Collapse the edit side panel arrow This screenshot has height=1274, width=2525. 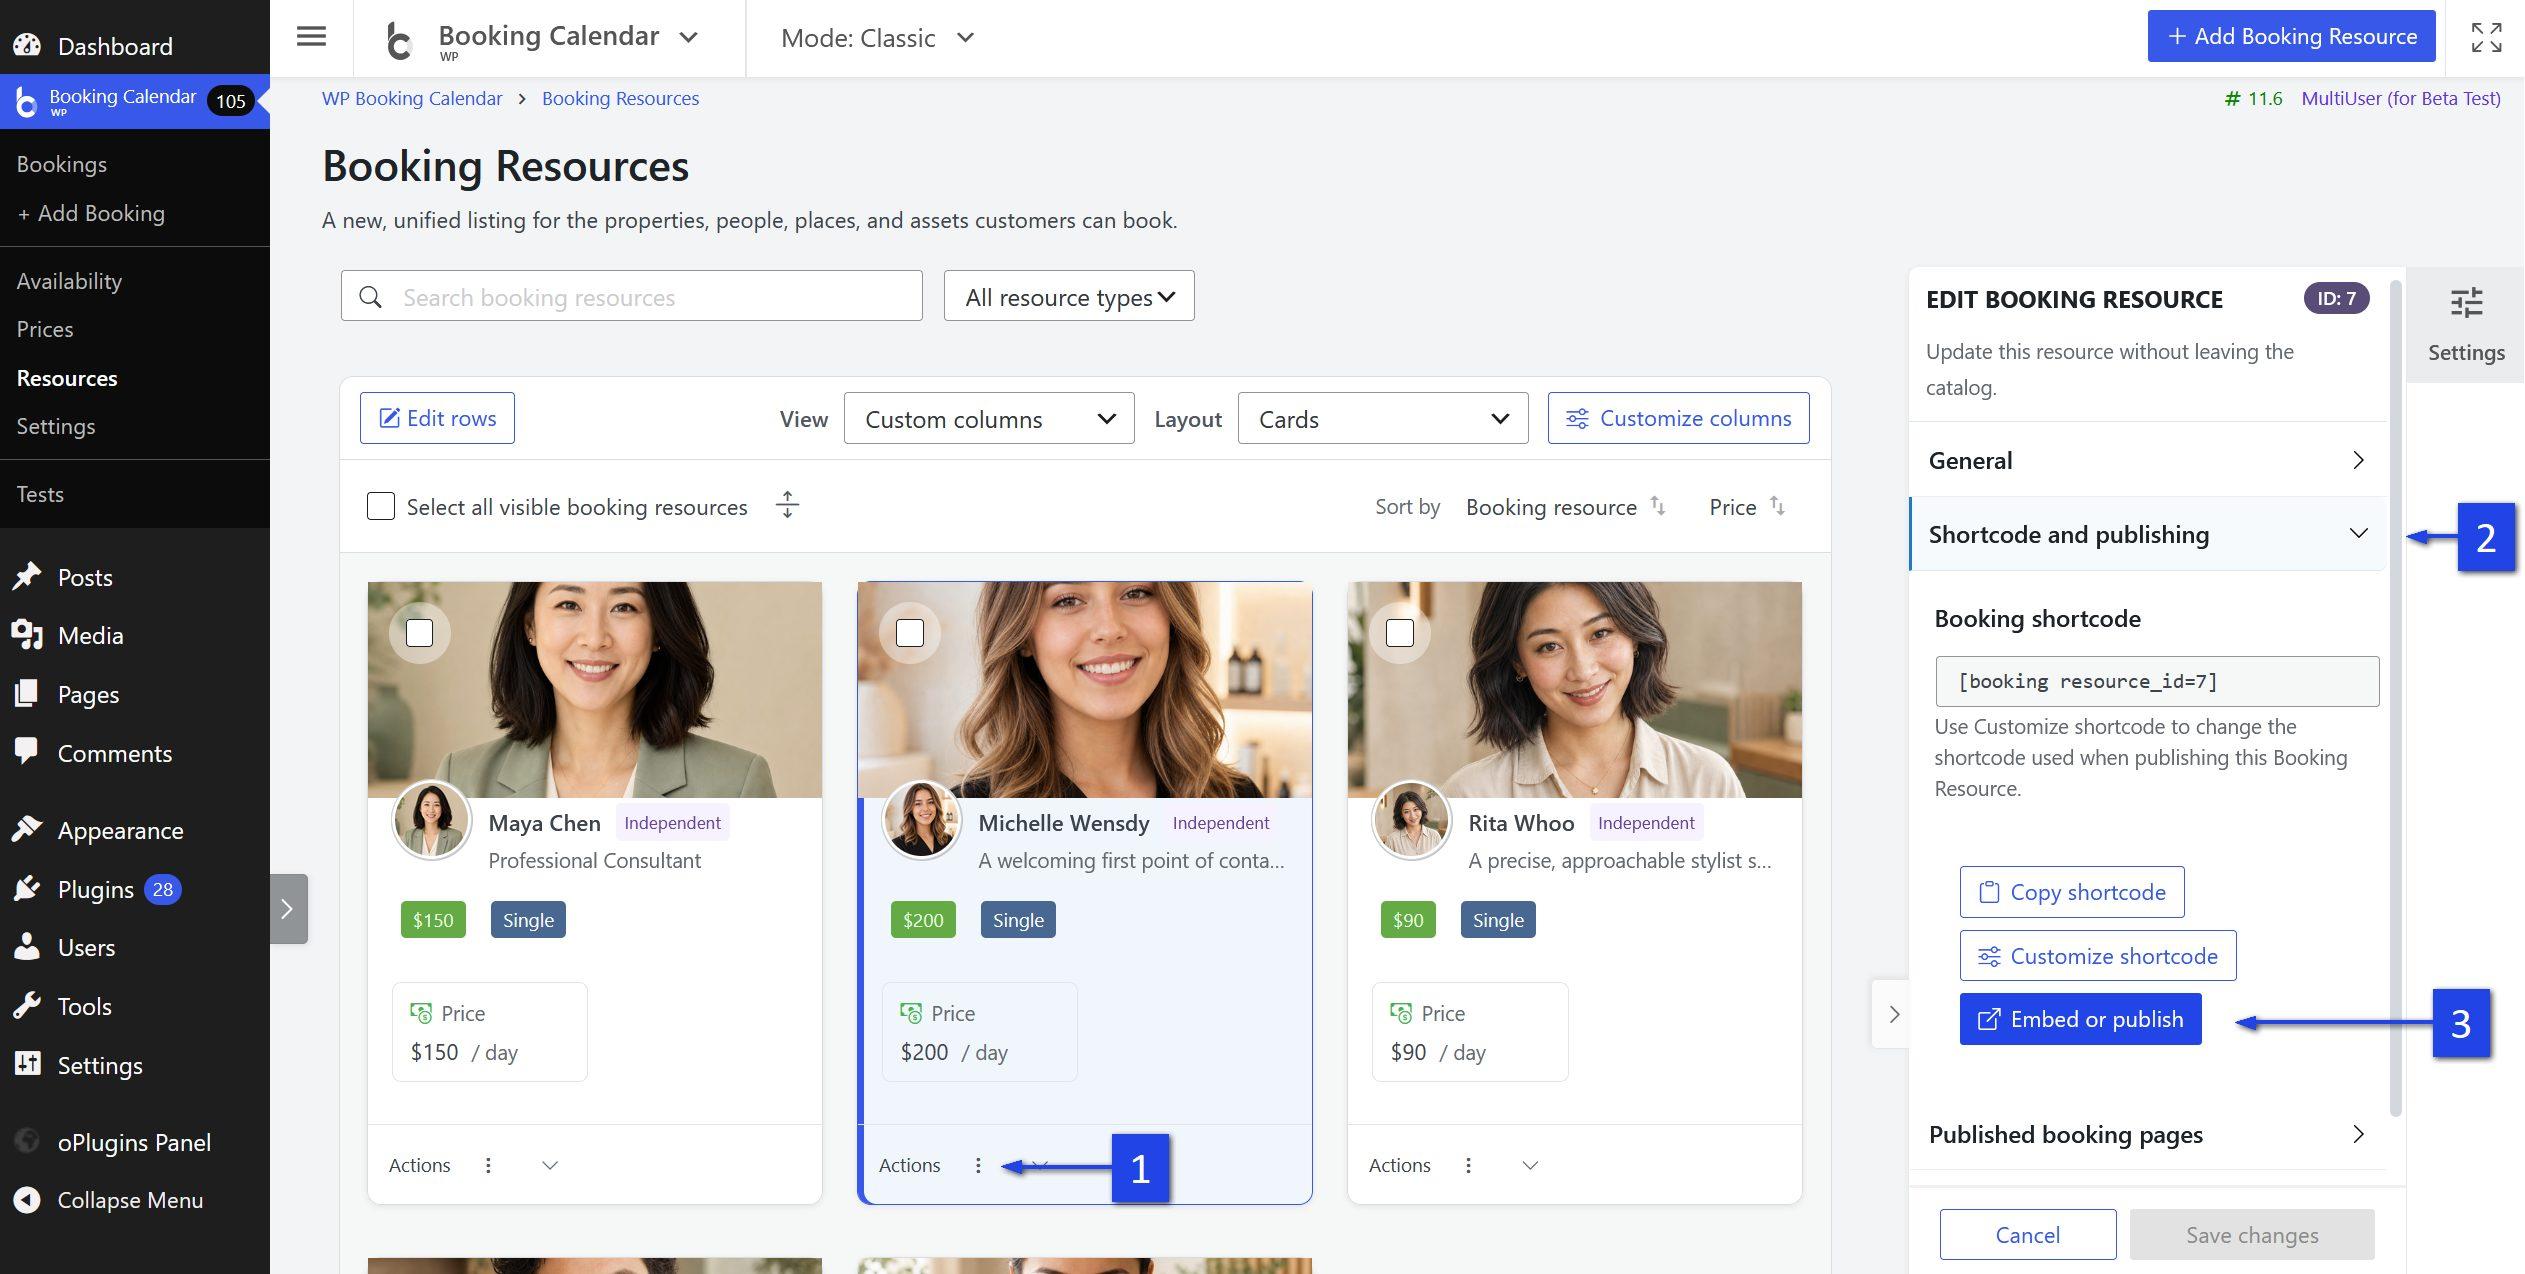[1893, 1014]
